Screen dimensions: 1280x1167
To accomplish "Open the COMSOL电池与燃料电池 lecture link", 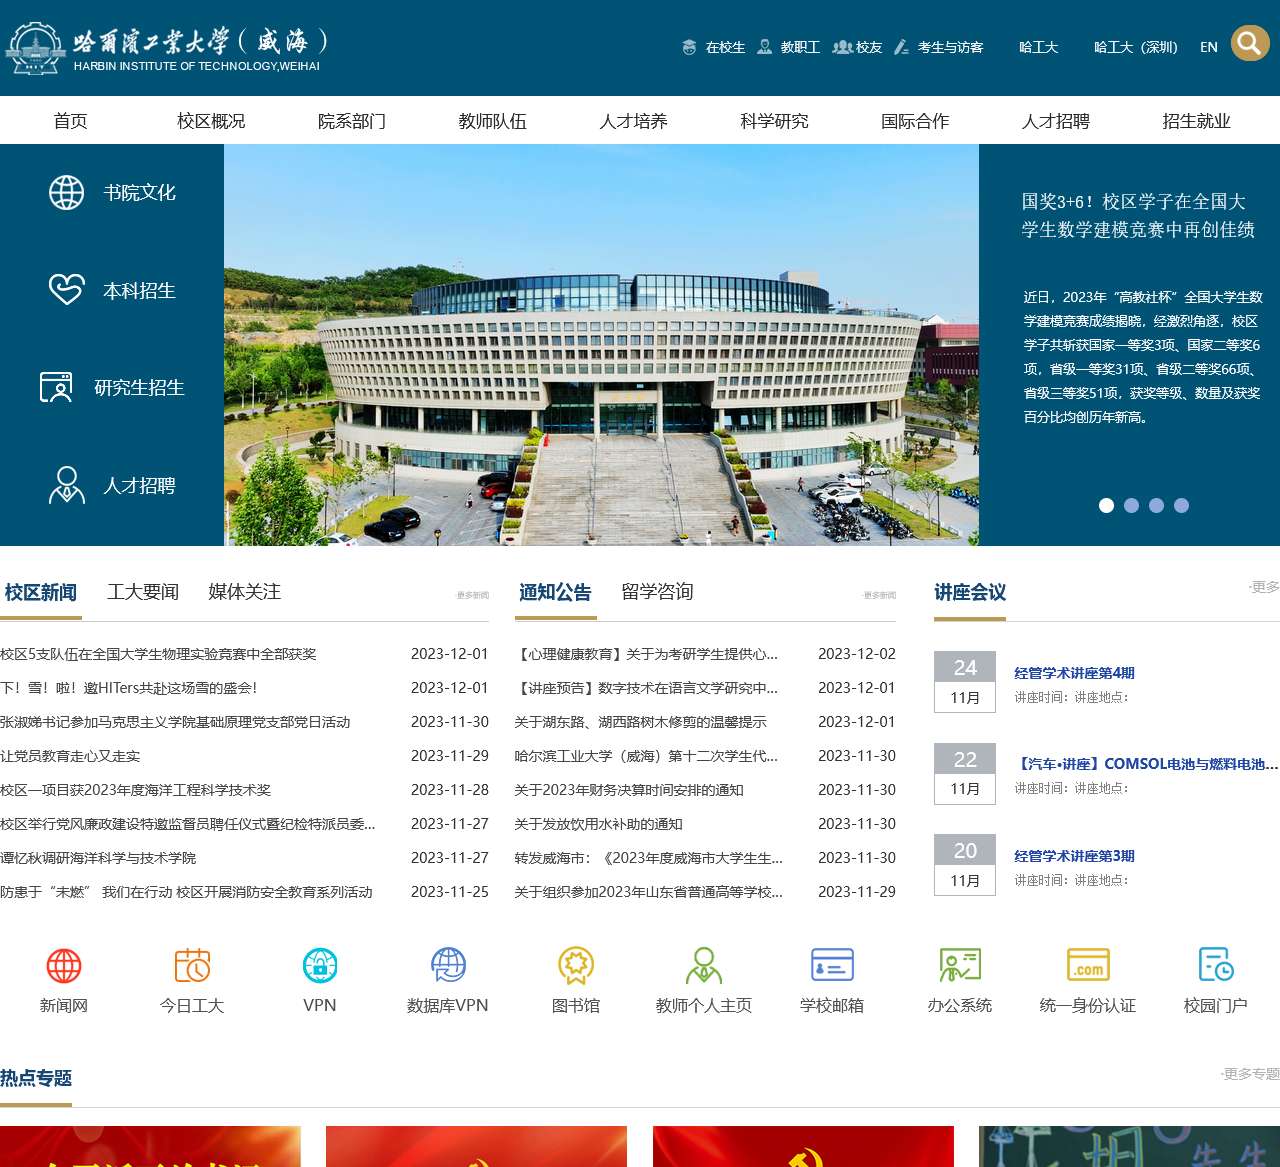I will pos(1146,764).
